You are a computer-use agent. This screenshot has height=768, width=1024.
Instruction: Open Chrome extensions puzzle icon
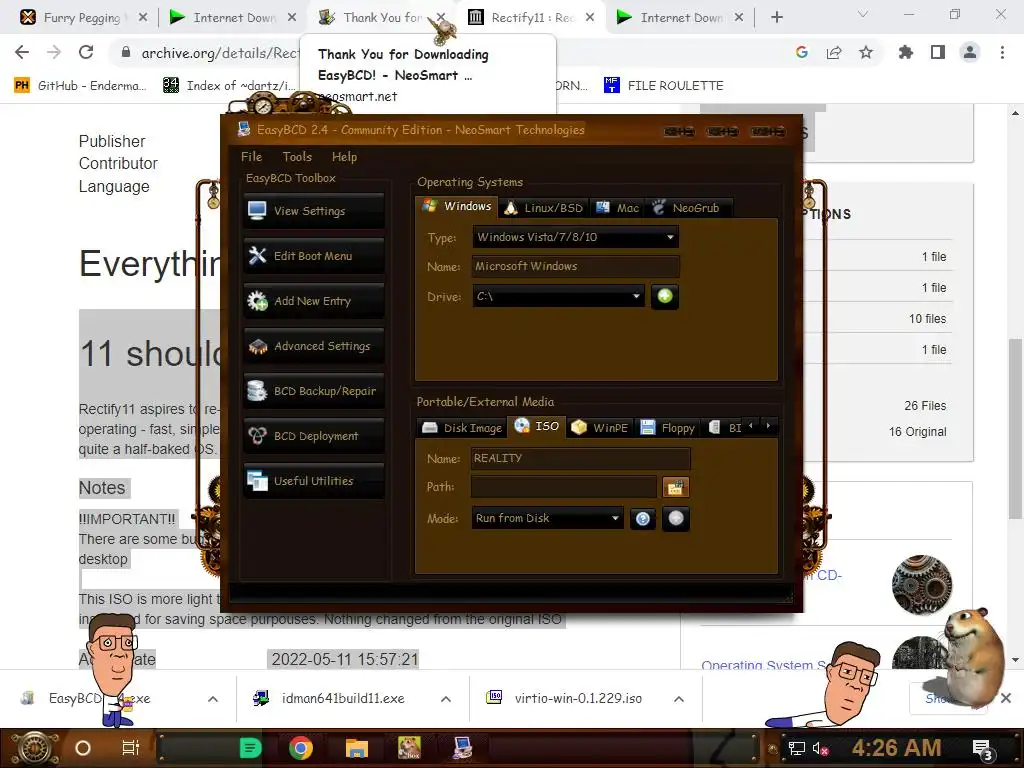[x=906, y=52]
